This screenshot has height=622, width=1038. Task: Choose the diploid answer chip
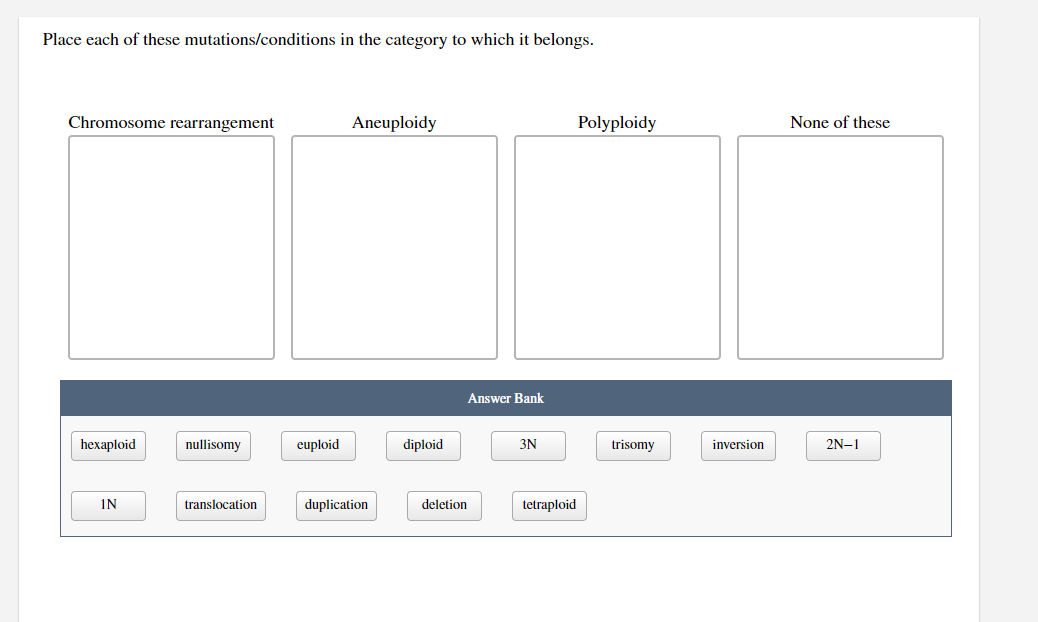[x=423, y=445]
